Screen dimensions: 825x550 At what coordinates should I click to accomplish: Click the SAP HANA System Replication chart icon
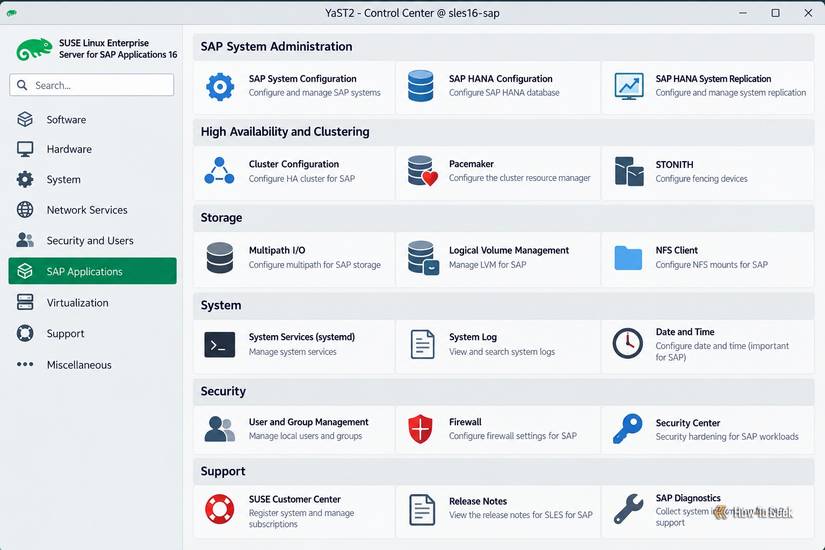(x=629, y=86)
